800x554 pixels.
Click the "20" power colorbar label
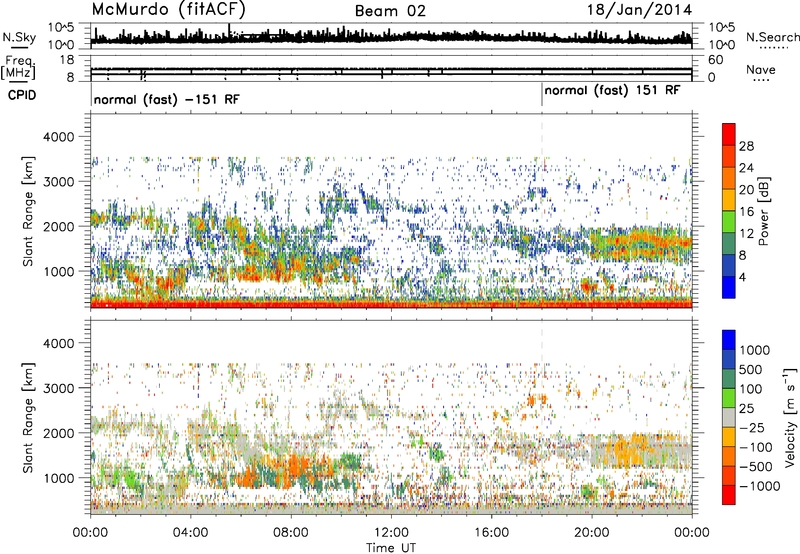click(x=746, y=190)
